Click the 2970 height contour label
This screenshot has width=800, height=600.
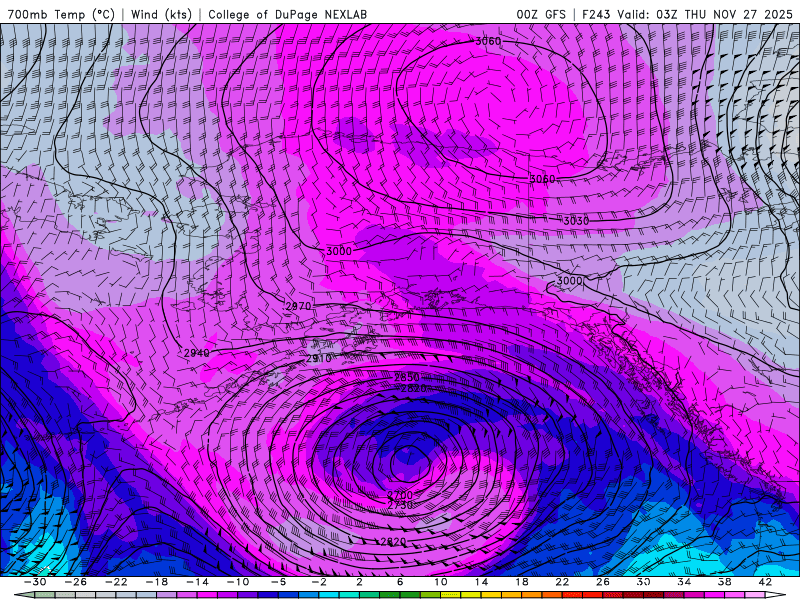[298, 306]
